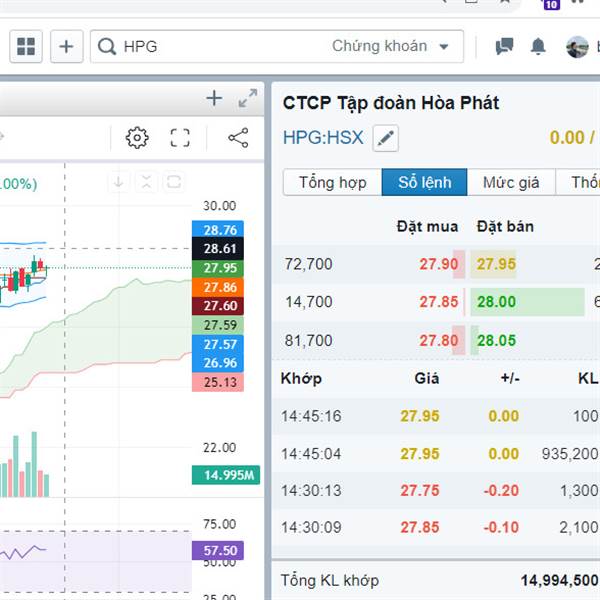Click ask price 28.05
Image resolution: width=600 pixels, height=600 pixels.
[x=496, y=340]
